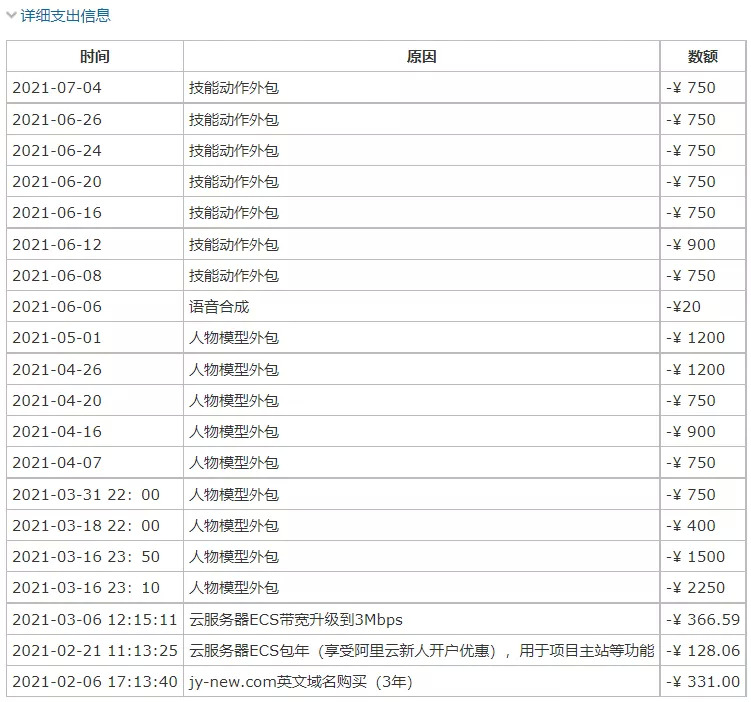The width and height of the screenshot is (751, 702).
Task: Collapse the 详细支出信息 section chevron
Action: 11,15
